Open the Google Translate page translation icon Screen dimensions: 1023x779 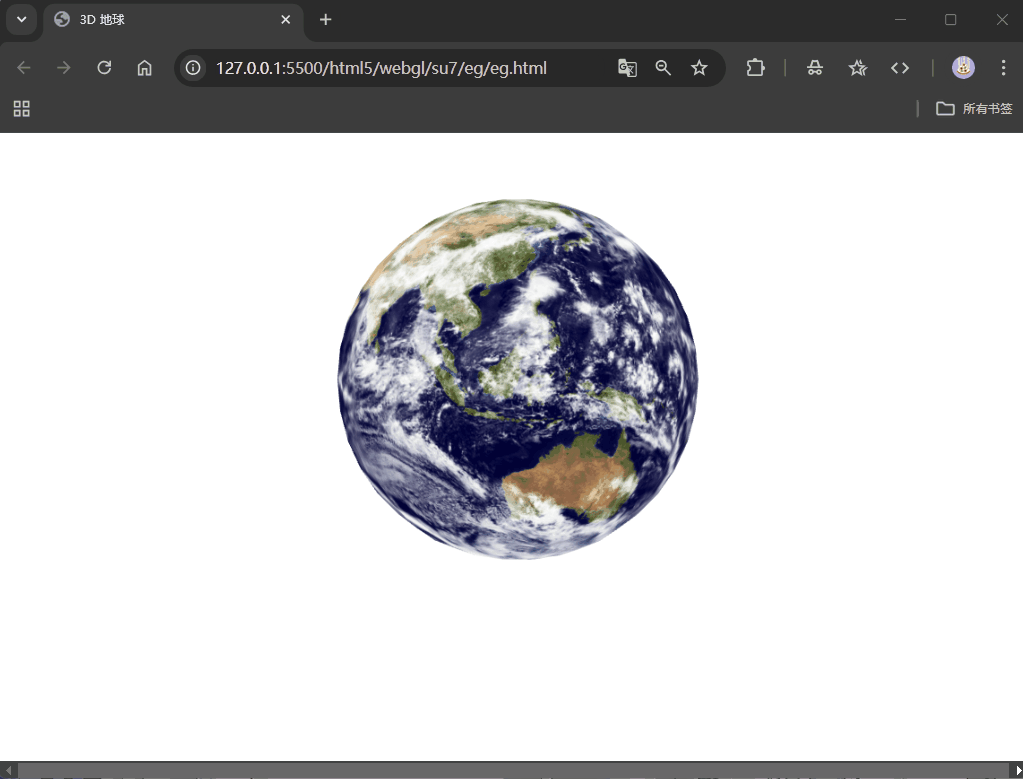pyautogui.click(x=627, y=68)
